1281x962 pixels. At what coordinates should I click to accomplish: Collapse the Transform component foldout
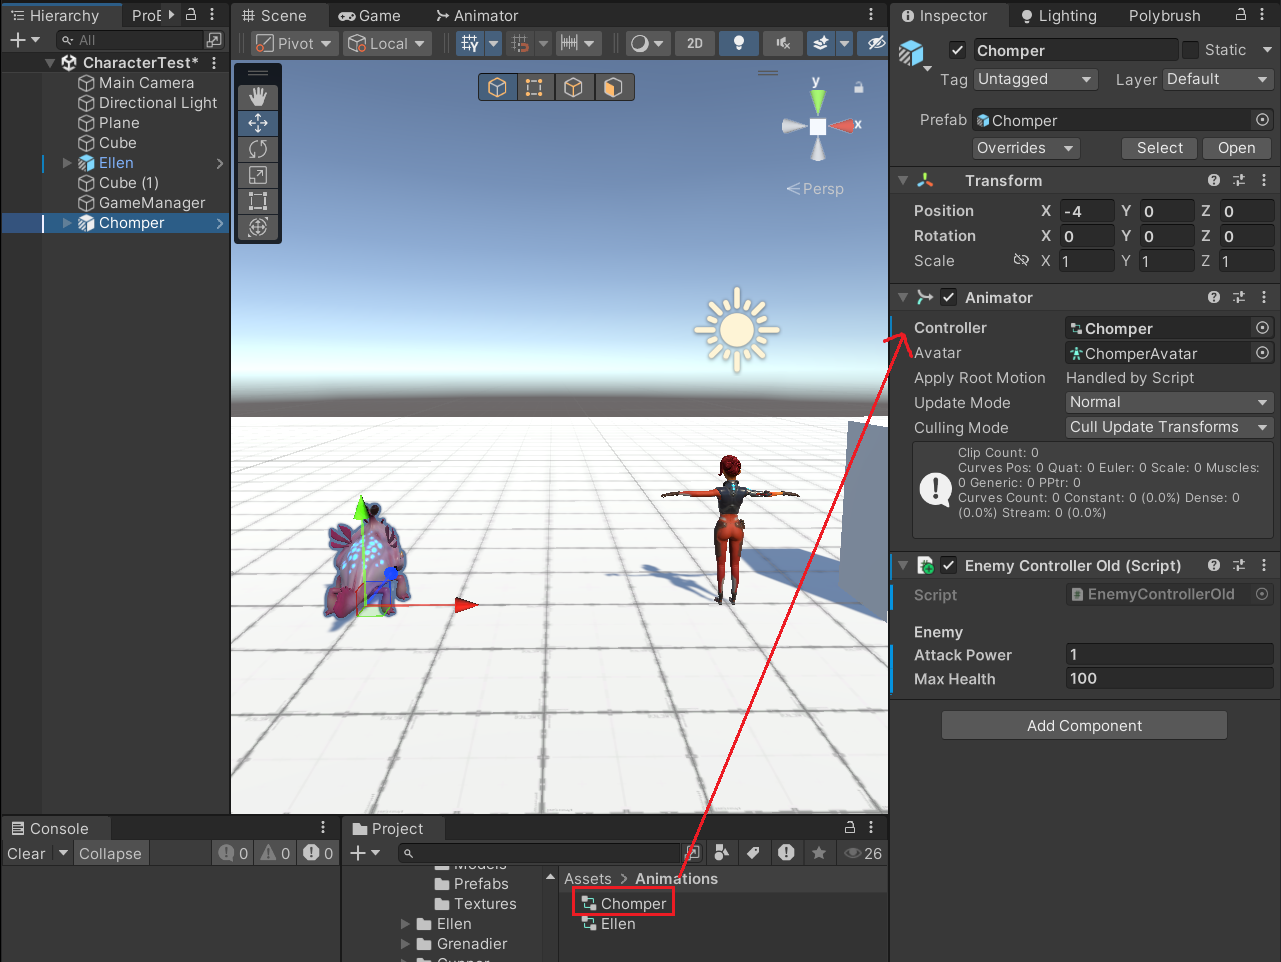point(903,181)
